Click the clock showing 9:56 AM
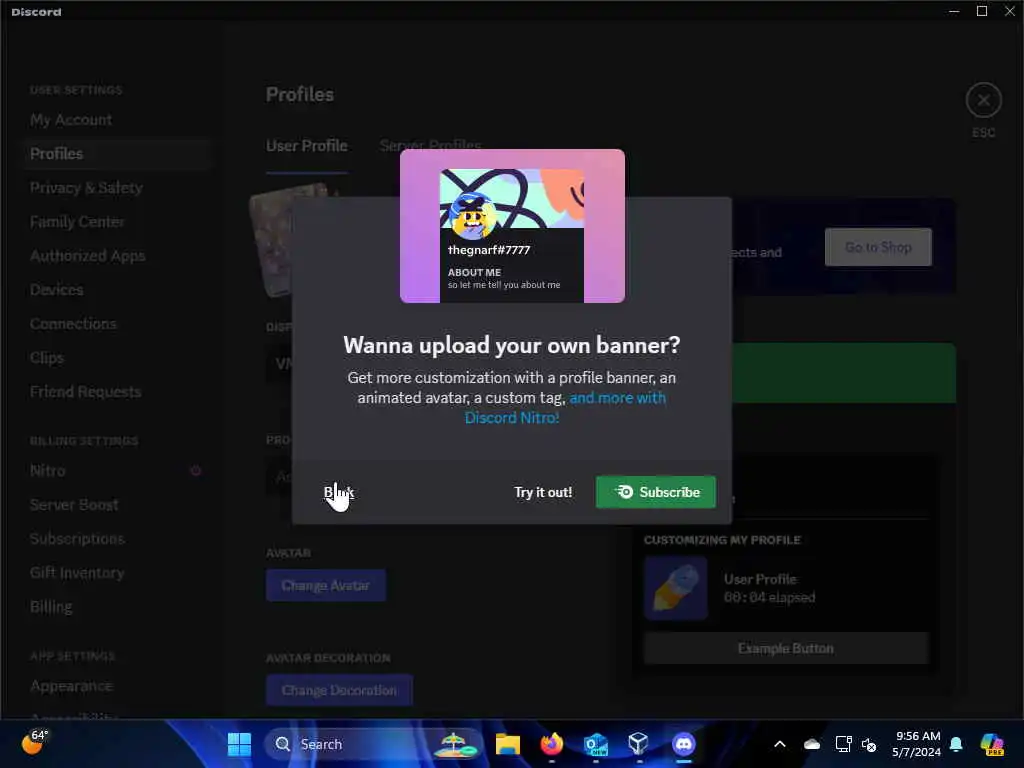This screenshot has height=768, width=1024. tap(916, 744)
